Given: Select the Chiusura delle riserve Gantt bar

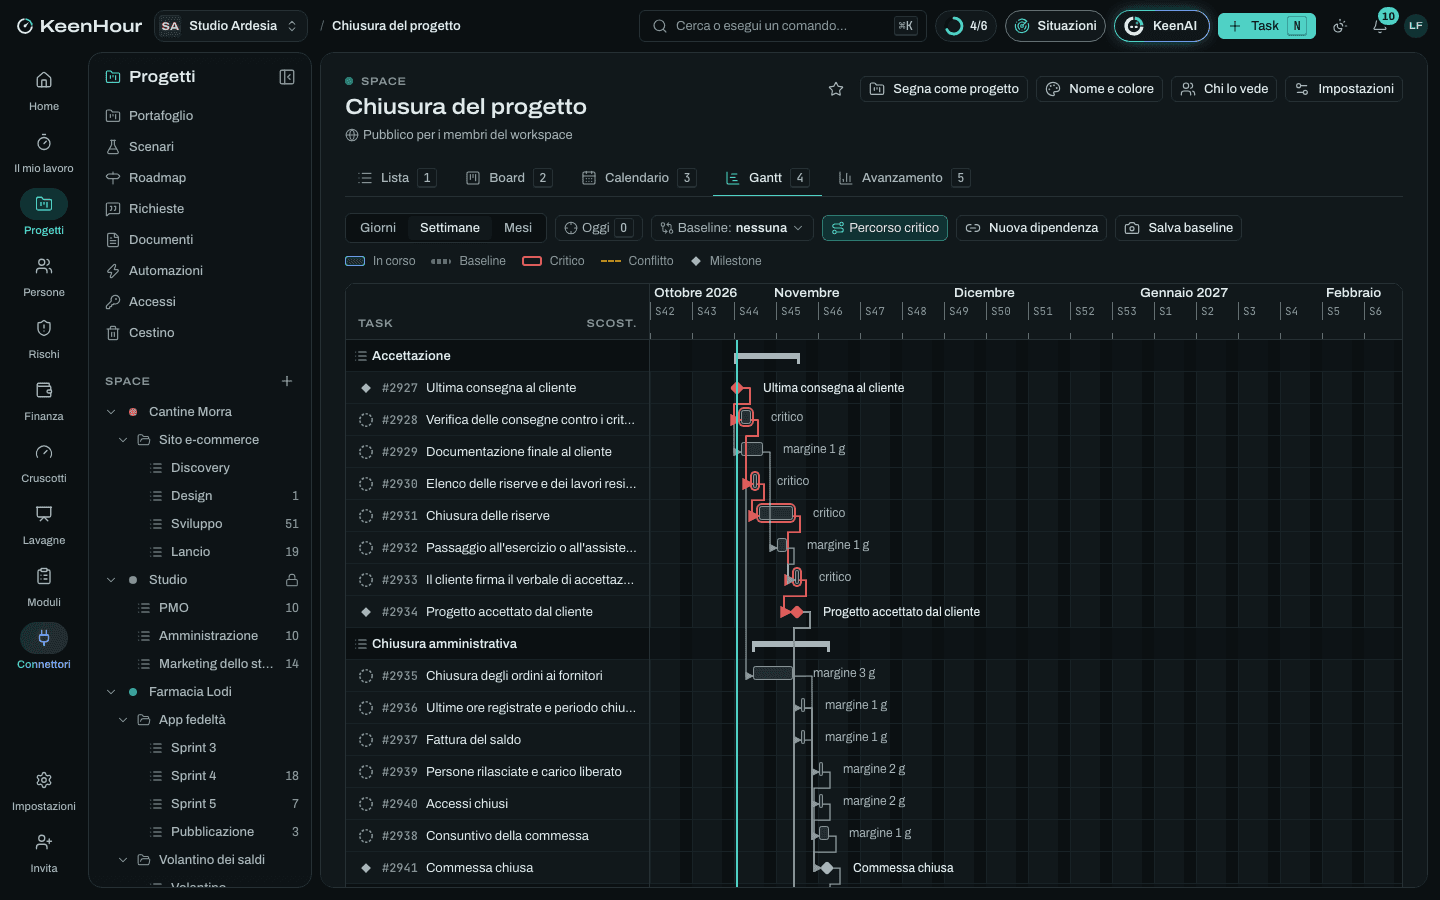Looking at the screenshot, I should coord(776,514).
